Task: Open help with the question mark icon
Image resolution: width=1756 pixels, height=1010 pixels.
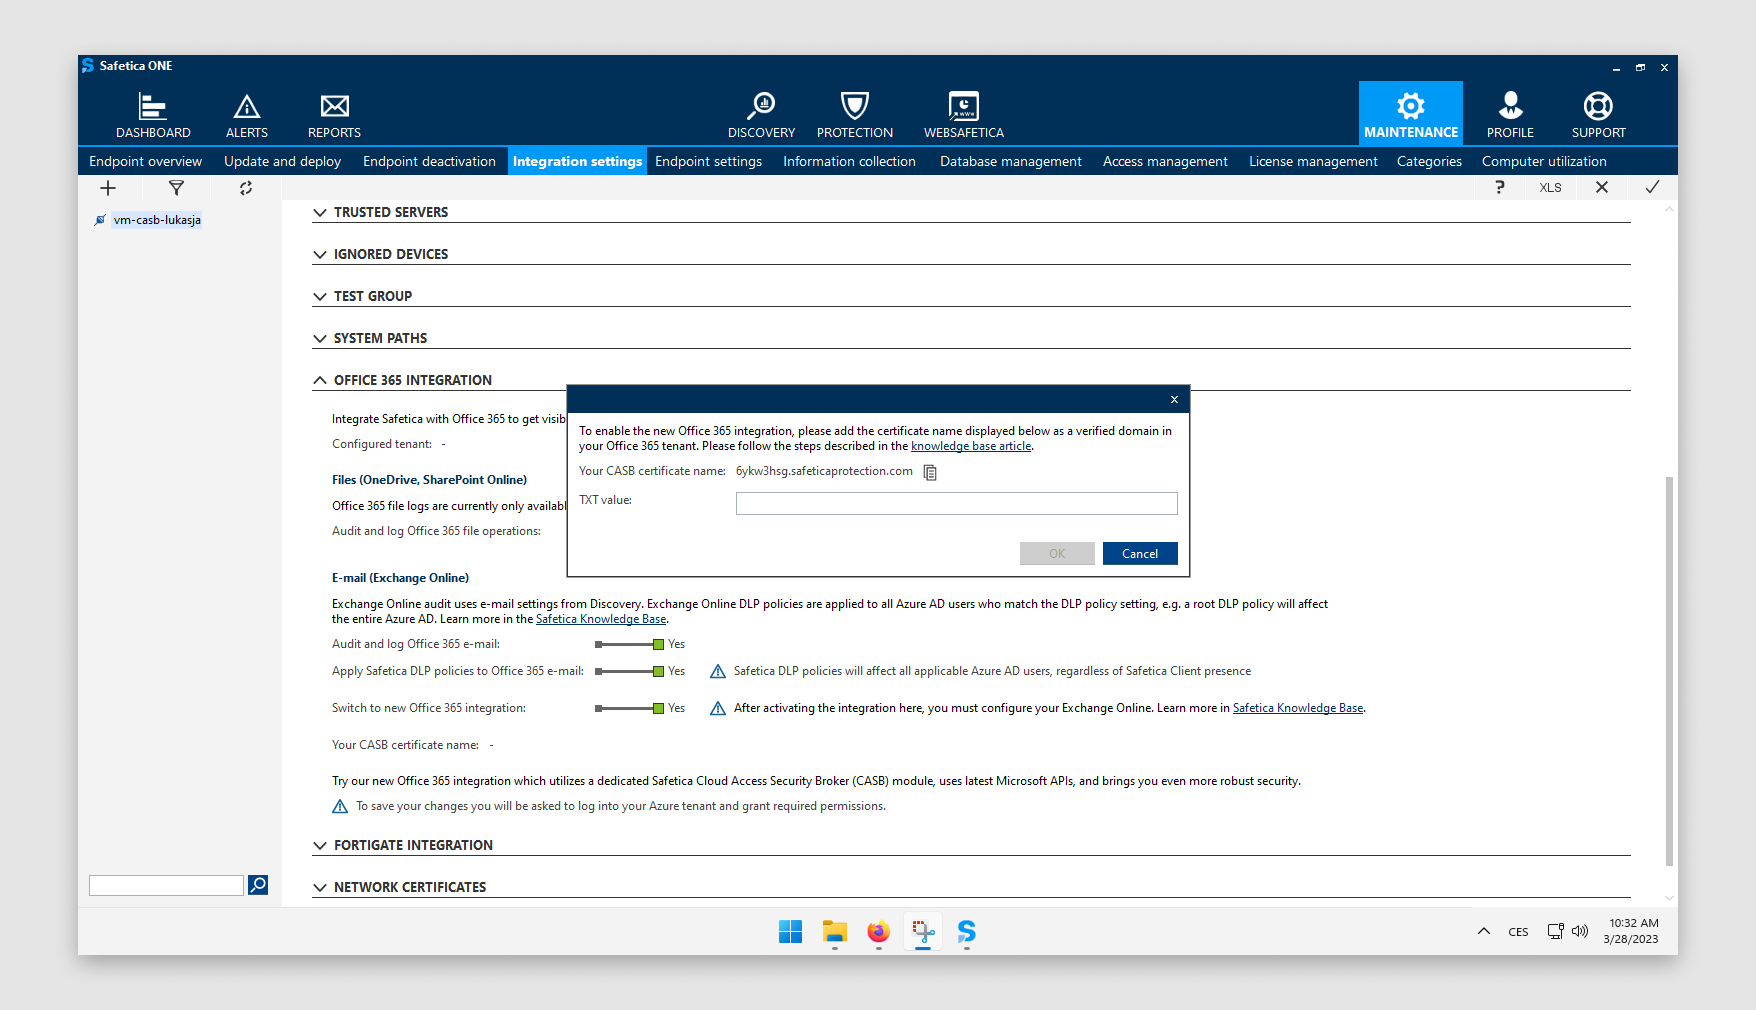Action: click(1500, 187)
